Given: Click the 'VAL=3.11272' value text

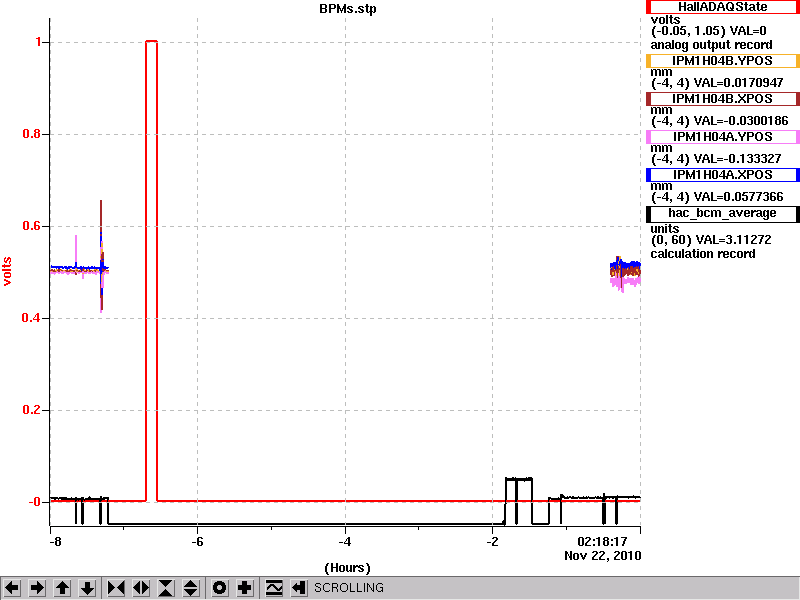Looking at the screenshot, I should point(732,240).
